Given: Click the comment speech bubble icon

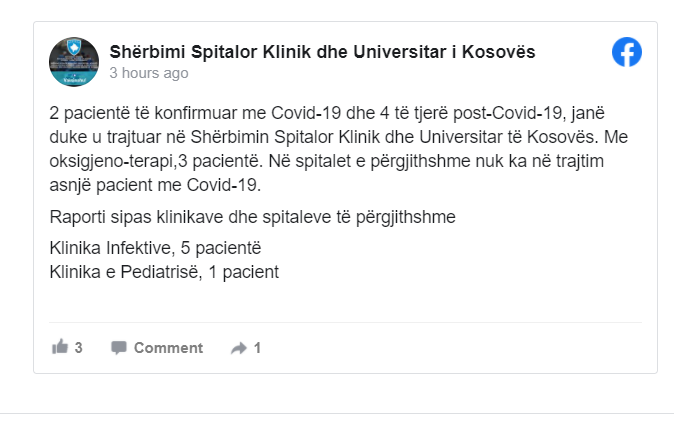Looking at the screenshot, I should (119, 348).
